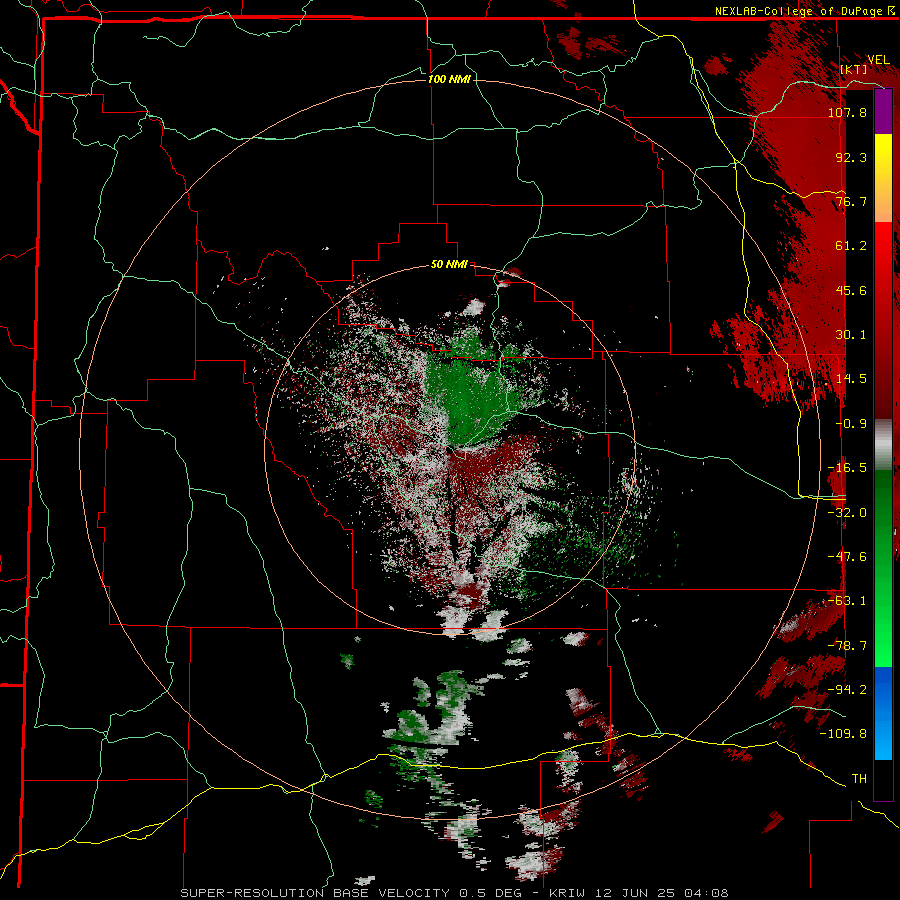Screen dimensions: 900x900
Task: Click the -16.5 legend value
Action: point(847,468)
